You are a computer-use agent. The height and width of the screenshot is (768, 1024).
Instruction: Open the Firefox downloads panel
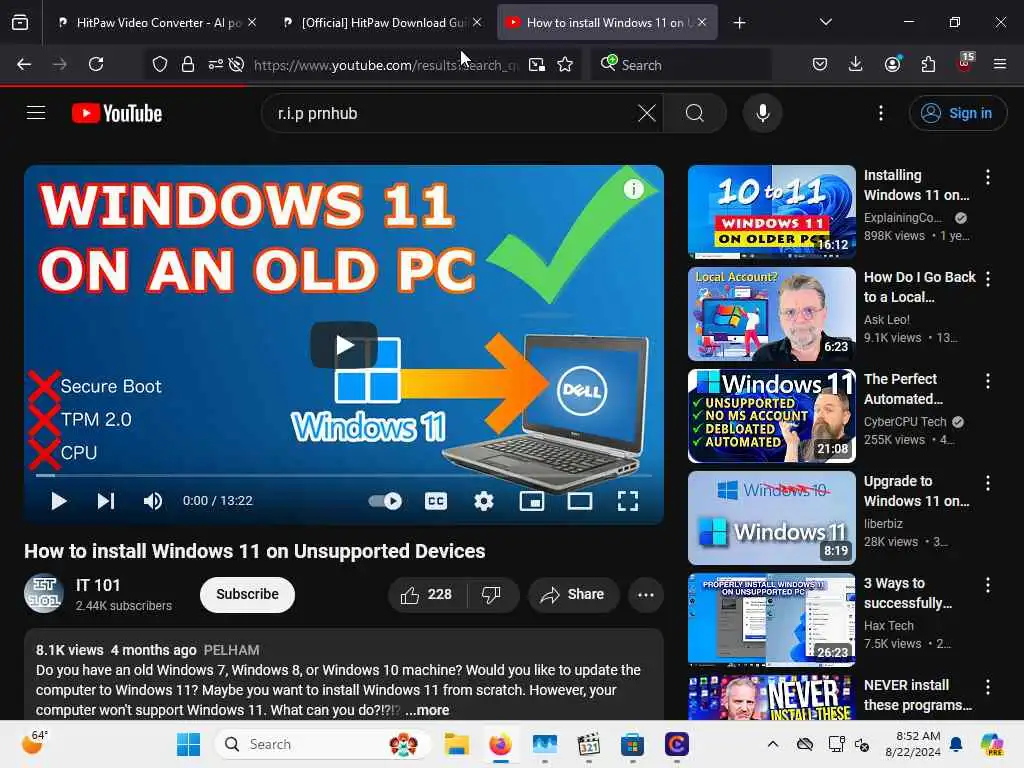856,64
